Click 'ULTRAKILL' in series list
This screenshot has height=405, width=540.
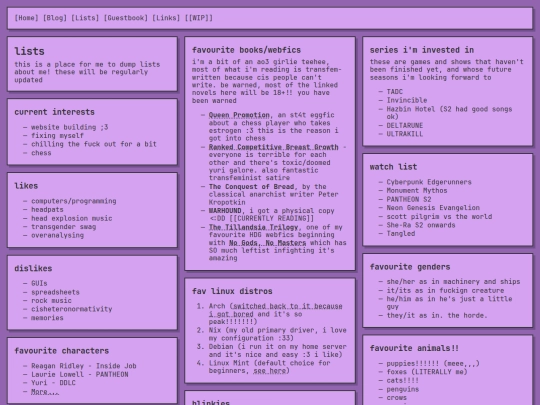coord(405,134)
